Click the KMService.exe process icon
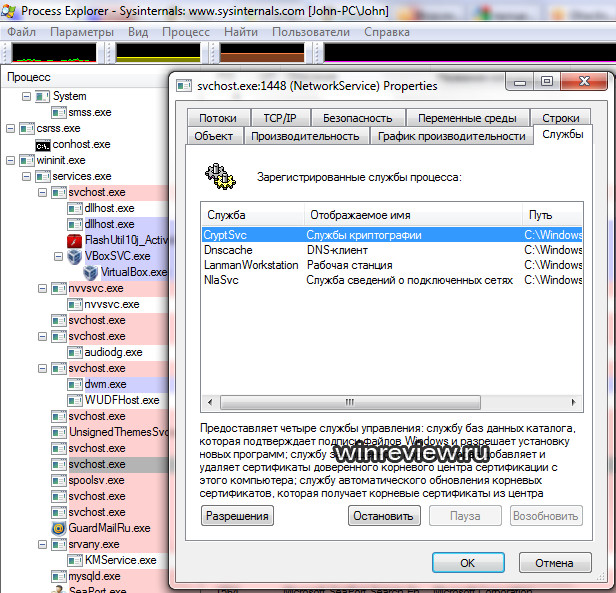Image resolution: width=616 pixels, height=593 pixels. (75, 560)
